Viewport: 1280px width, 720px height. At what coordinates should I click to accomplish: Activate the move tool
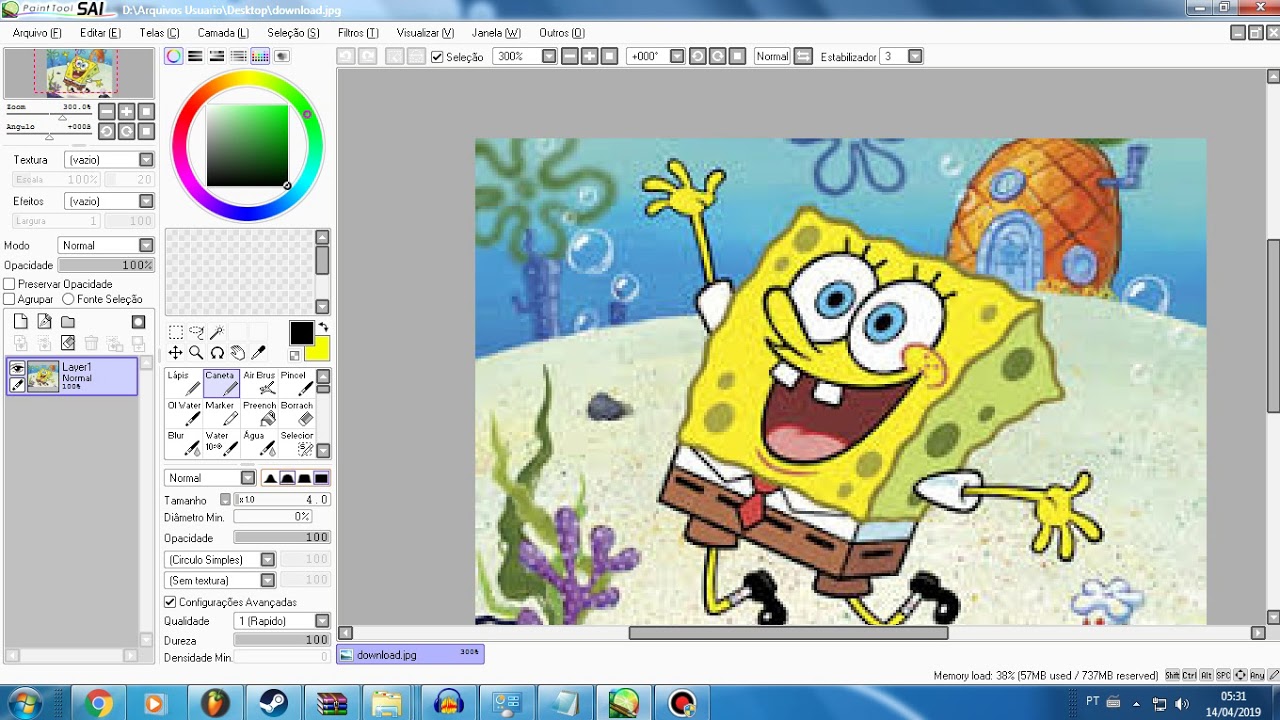click(175, 353)
